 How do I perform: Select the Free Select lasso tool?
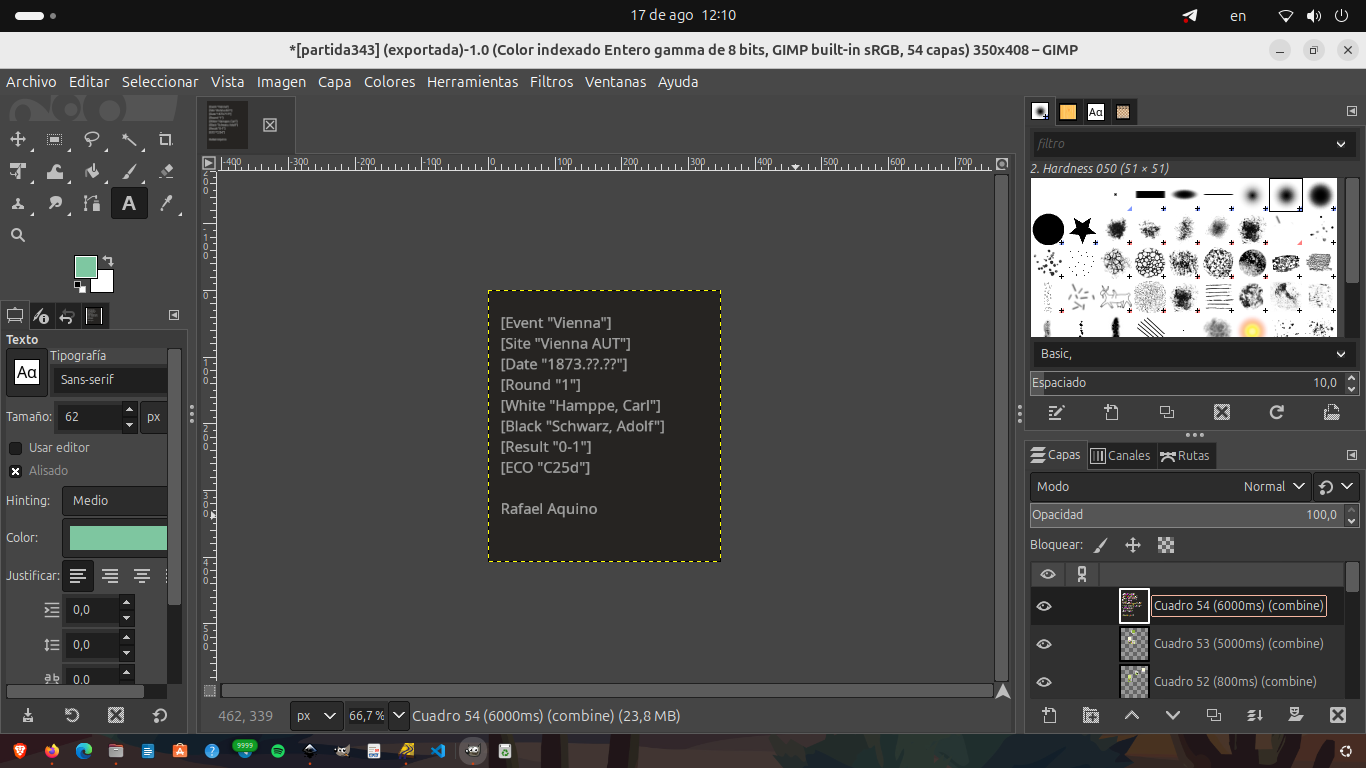(x=92, y=139)
